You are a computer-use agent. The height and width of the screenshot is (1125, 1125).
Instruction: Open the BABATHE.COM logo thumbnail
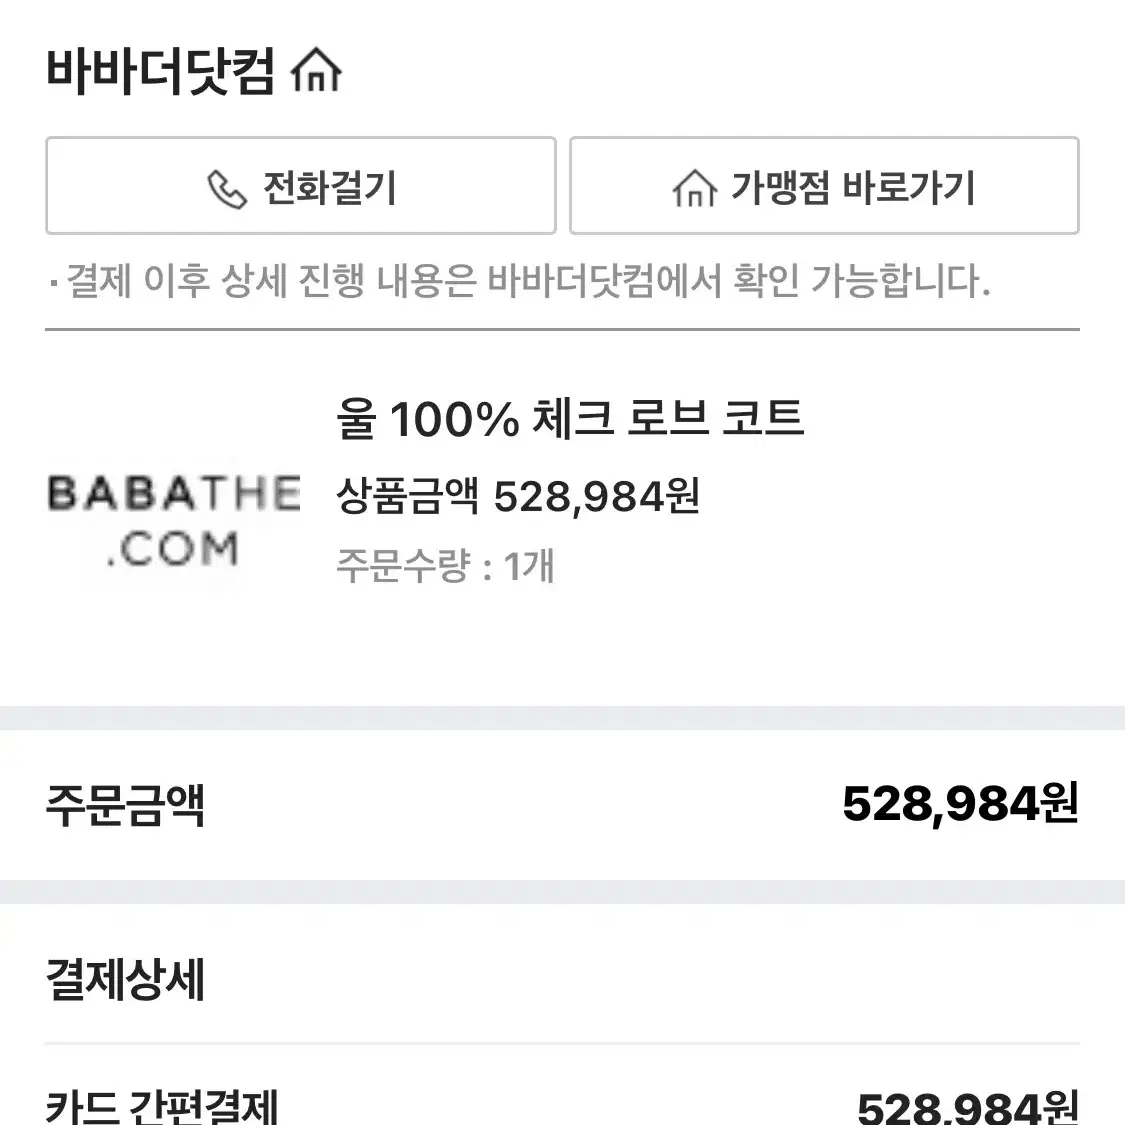[173, 520]
